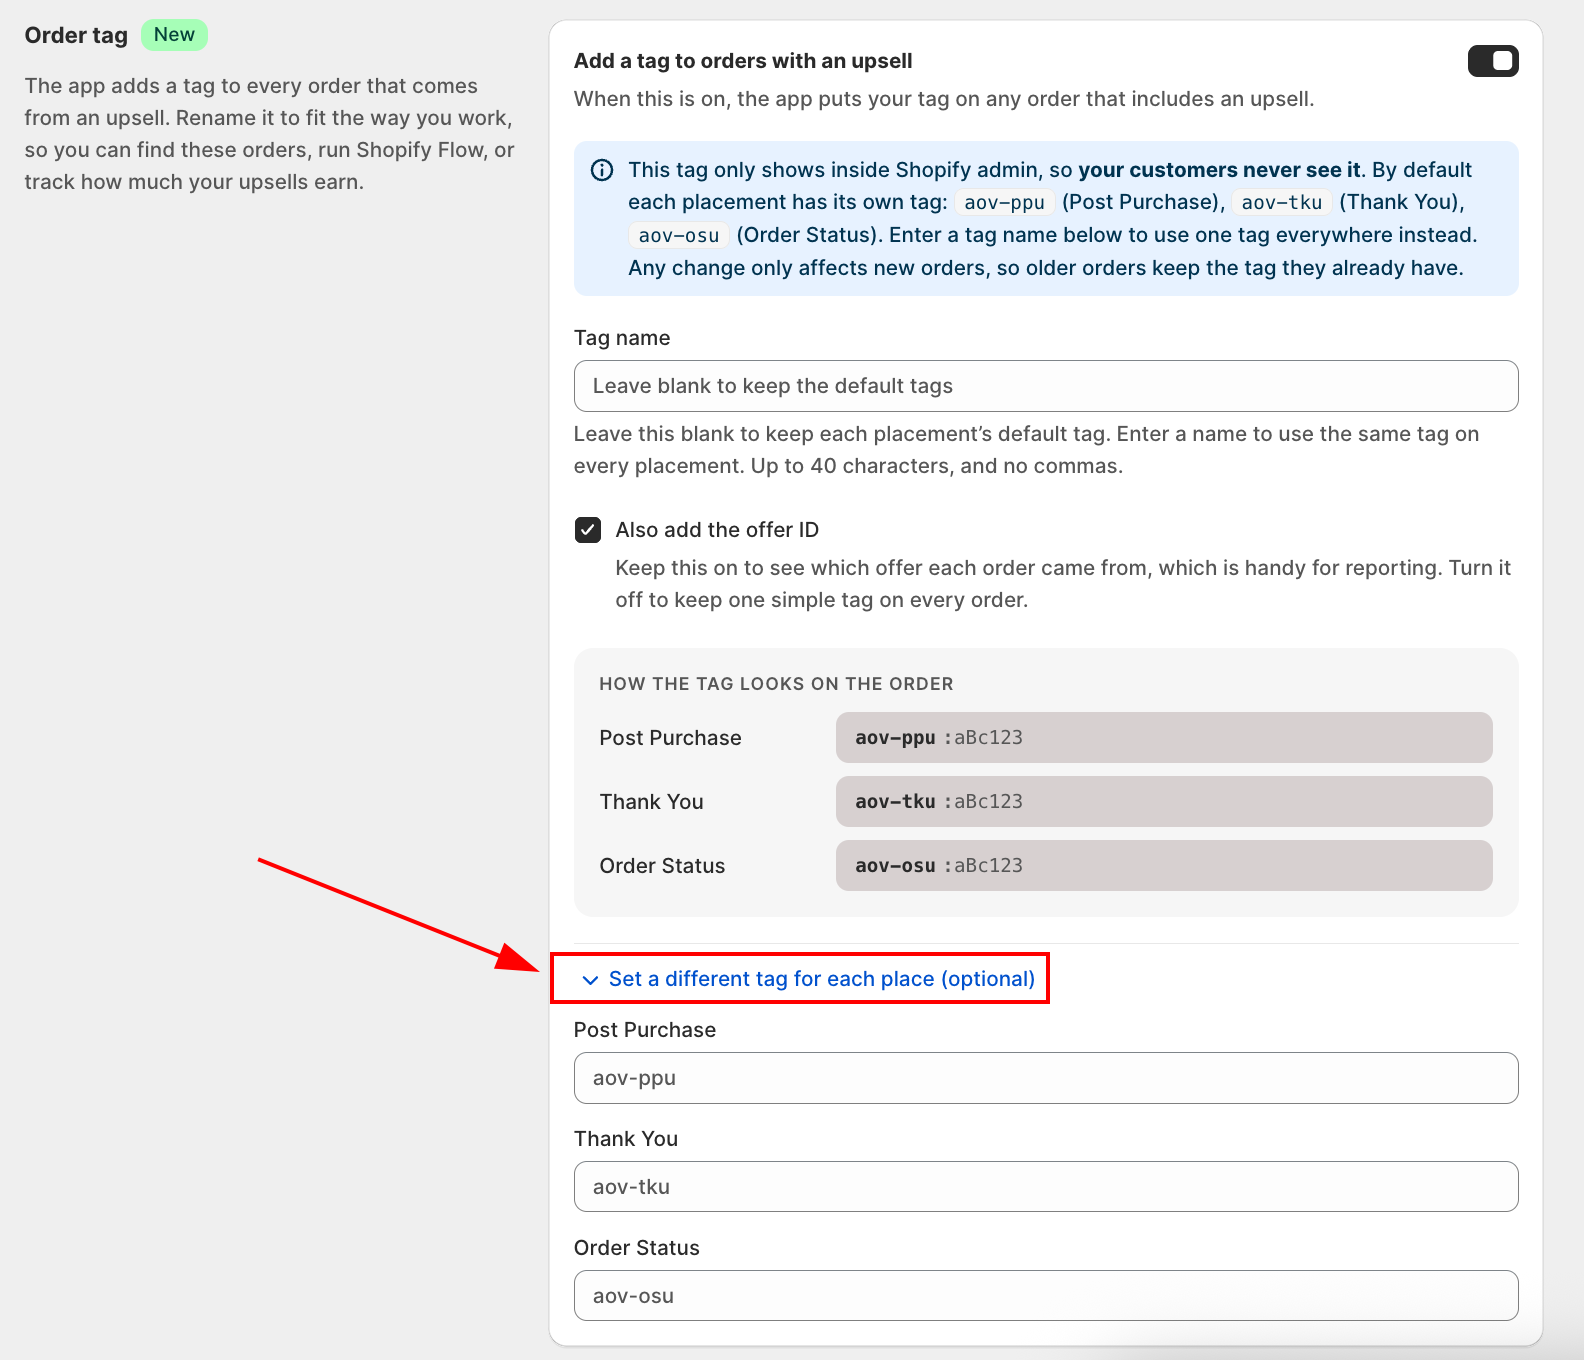Image resolution: width=1584 pixels, height=1360 pixels.
Task: Uncheck the Also add the offer ID checkbox
Action: (588, 530)
